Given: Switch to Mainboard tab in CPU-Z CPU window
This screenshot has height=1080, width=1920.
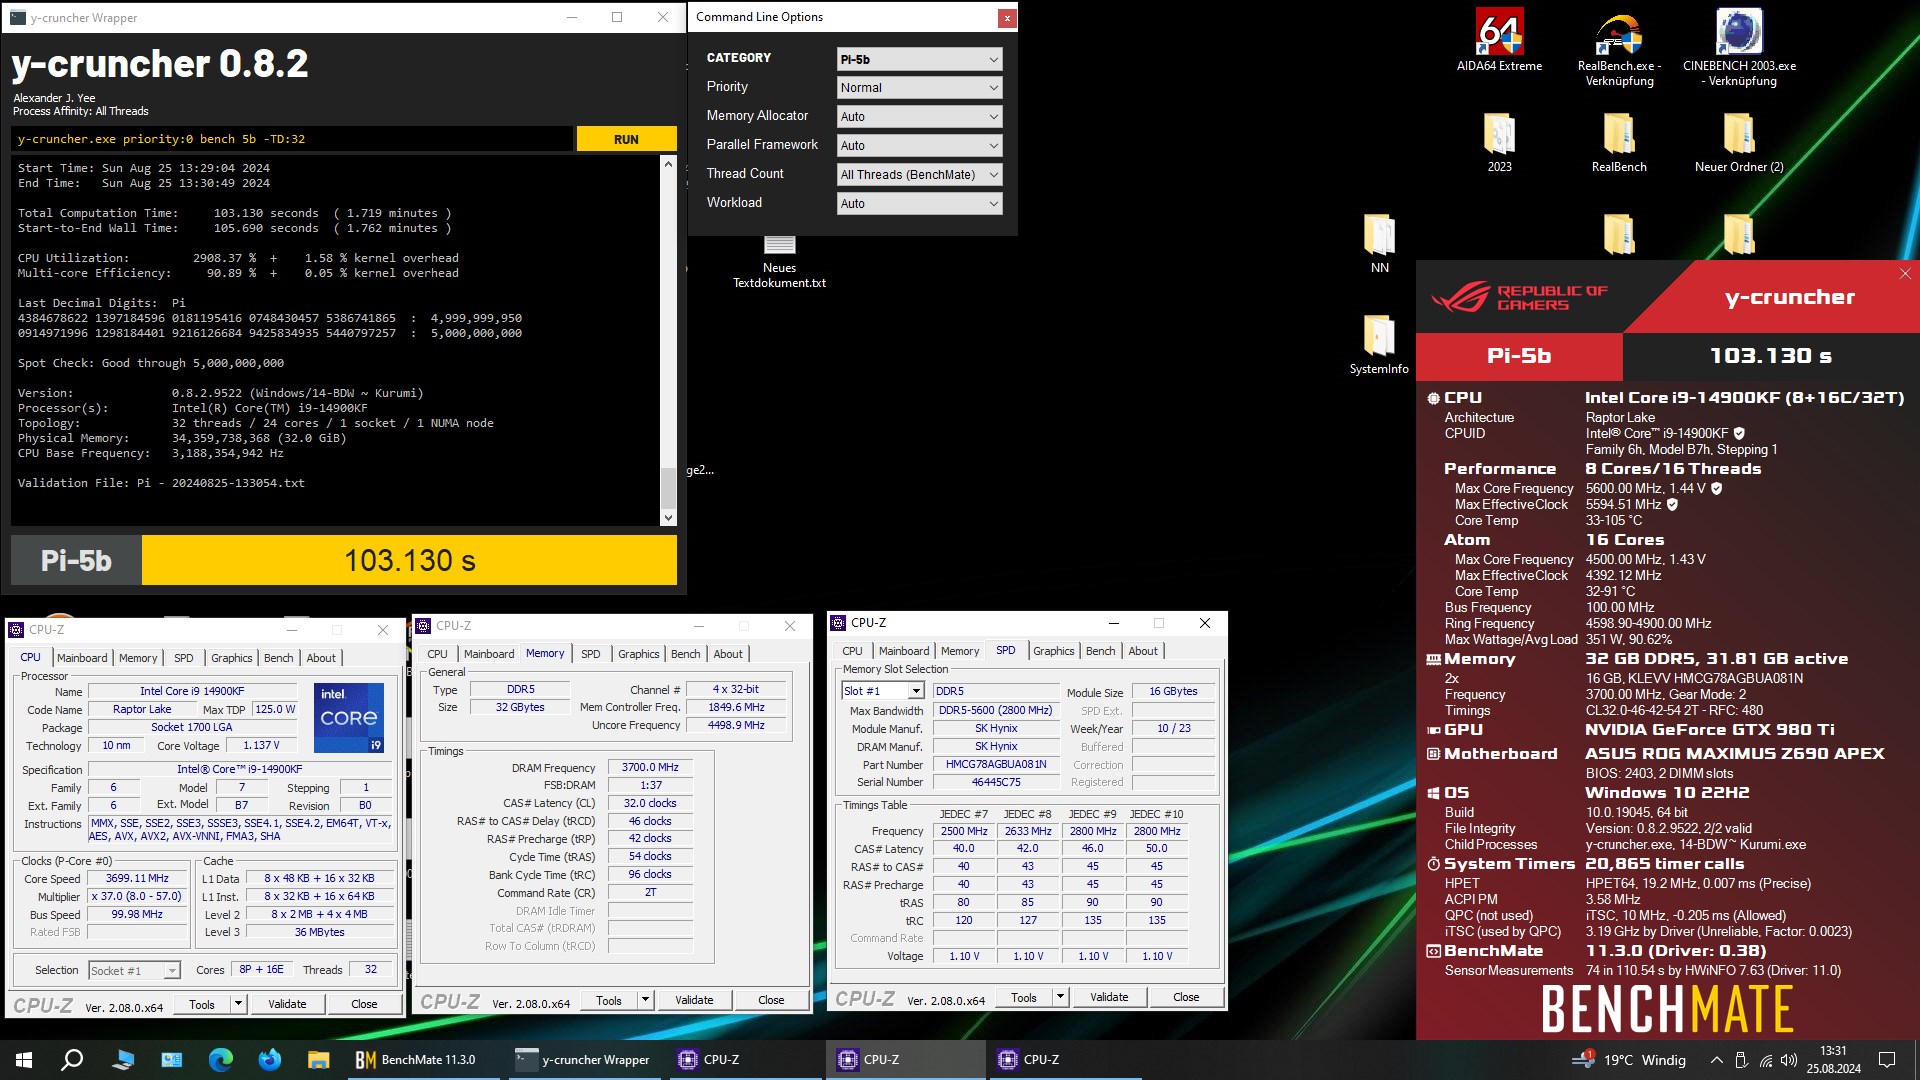Looking at the screenshot, I should coord(82,658).
